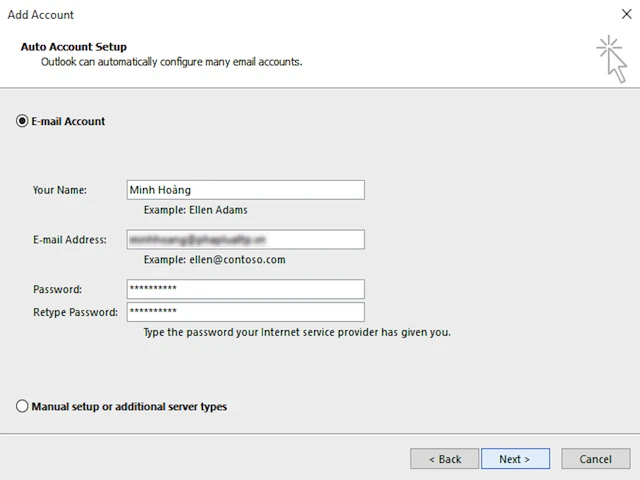
Task: Click the "Example: Ellen Adams" hint text
Action: (x=195, y=210)
